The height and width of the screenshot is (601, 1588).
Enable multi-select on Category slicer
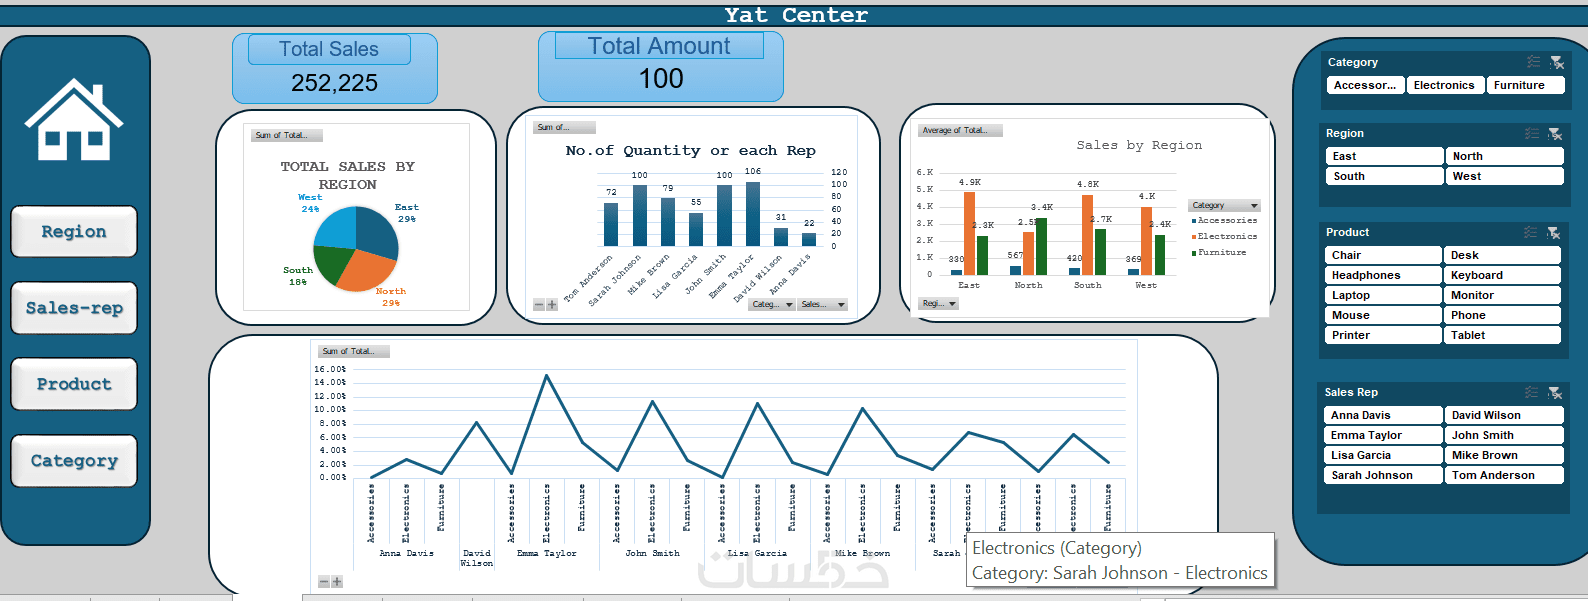pyautogui.click(x=1533, y=62)
